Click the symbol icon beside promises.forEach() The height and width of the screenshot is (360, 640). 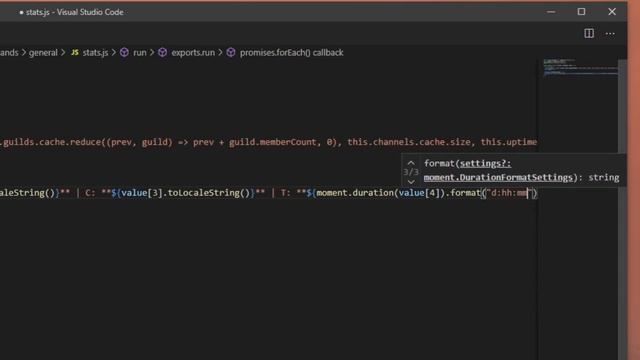click(x=231, y=53)
